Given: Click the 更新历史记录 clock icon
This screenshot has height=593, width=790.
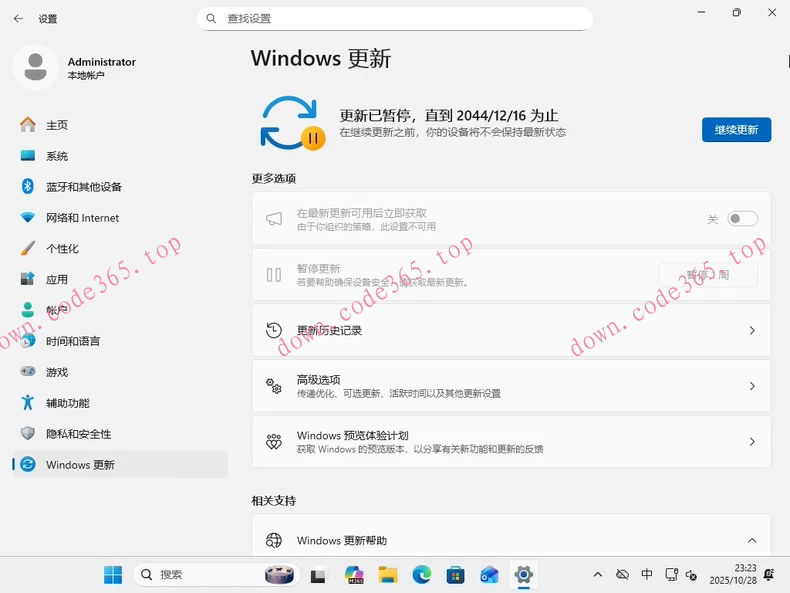Looking at the screenshot, I should tap(274, 330).
